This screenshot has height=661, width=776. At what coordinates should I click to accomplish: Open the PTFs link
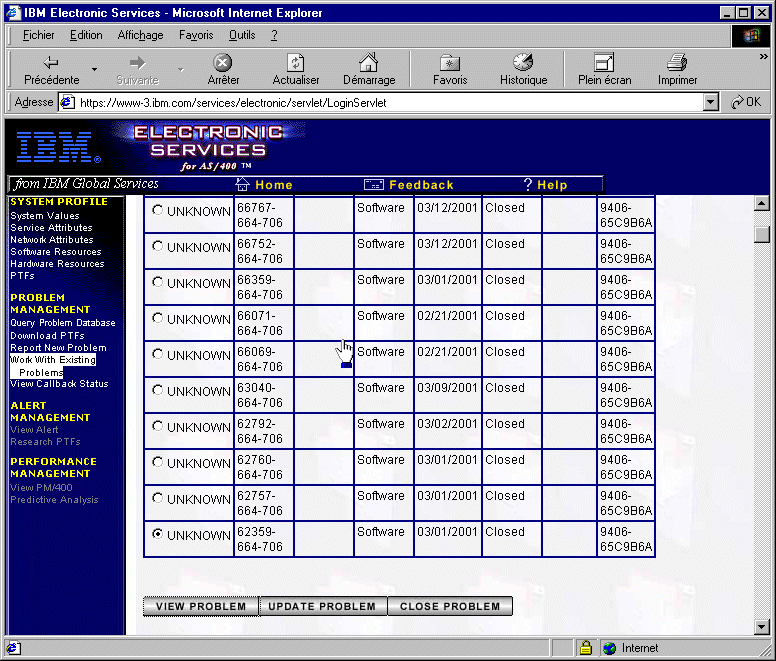pos(22,276)
